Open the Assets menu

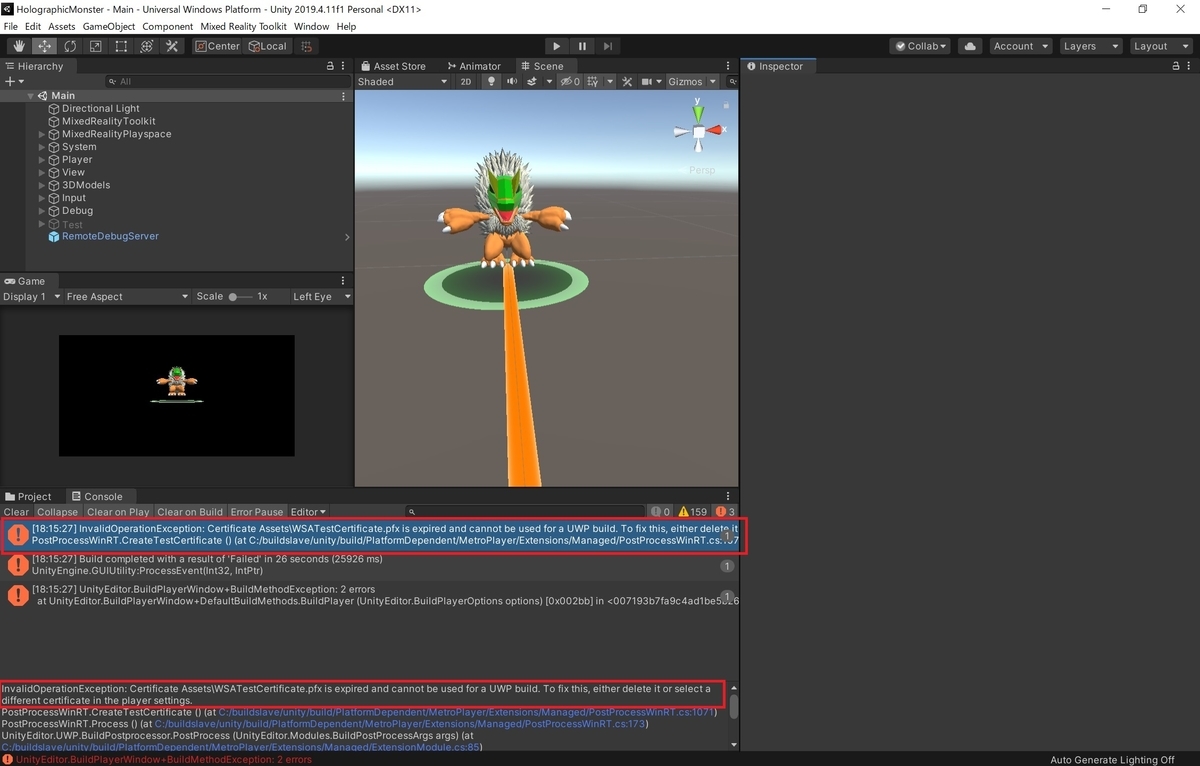[x=61, y=26]
